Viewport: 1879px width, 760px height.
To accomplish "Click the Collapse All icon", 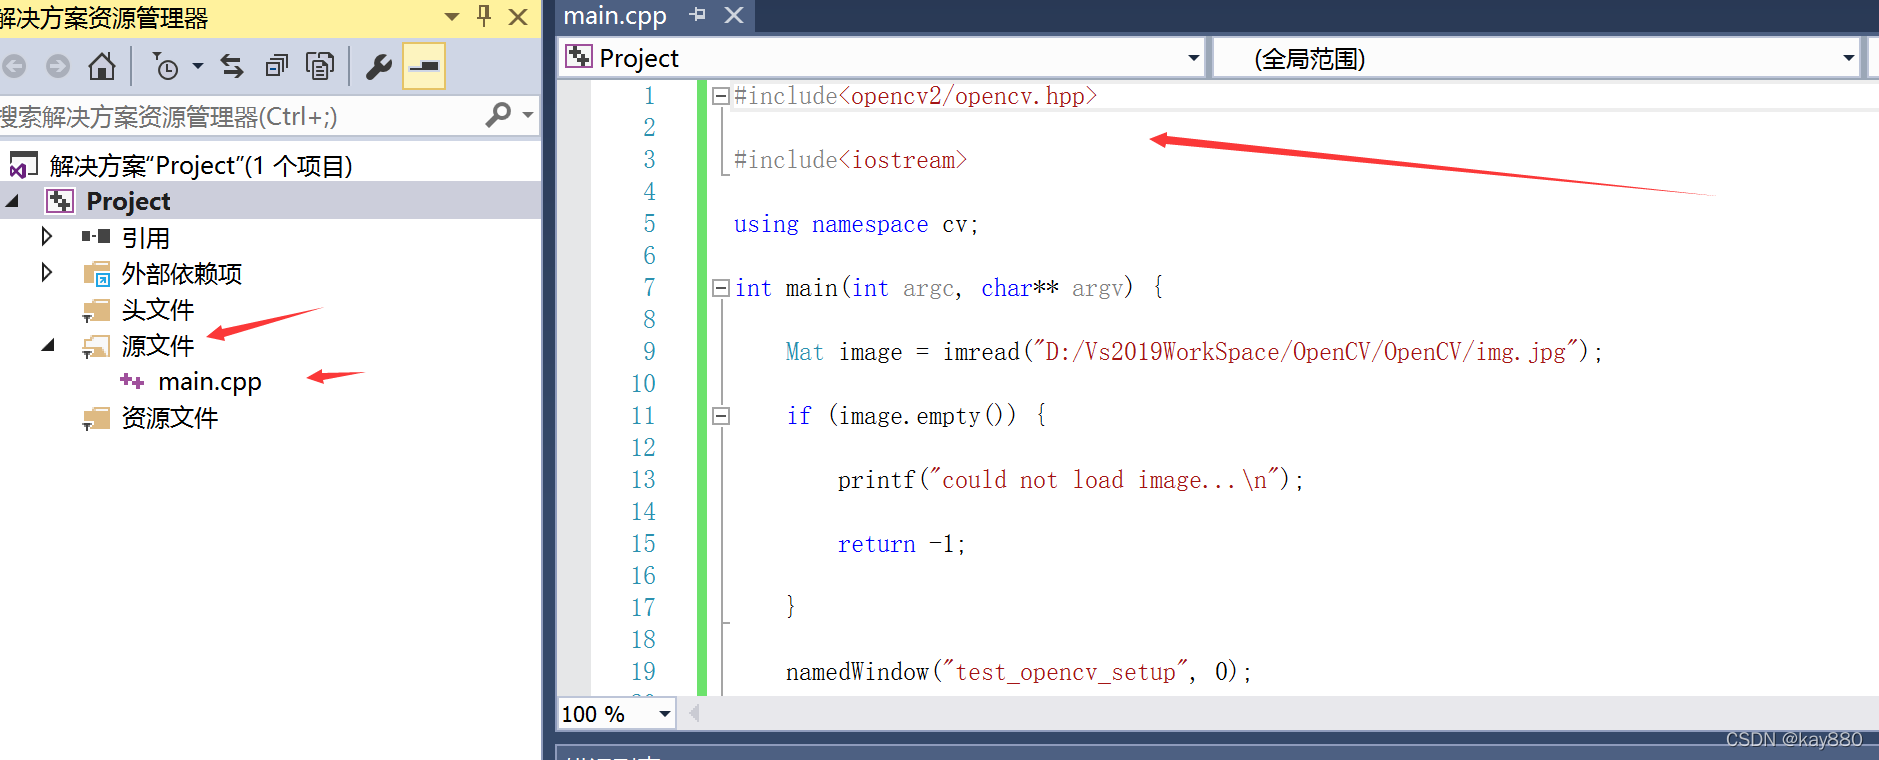I will pos(277,67).
